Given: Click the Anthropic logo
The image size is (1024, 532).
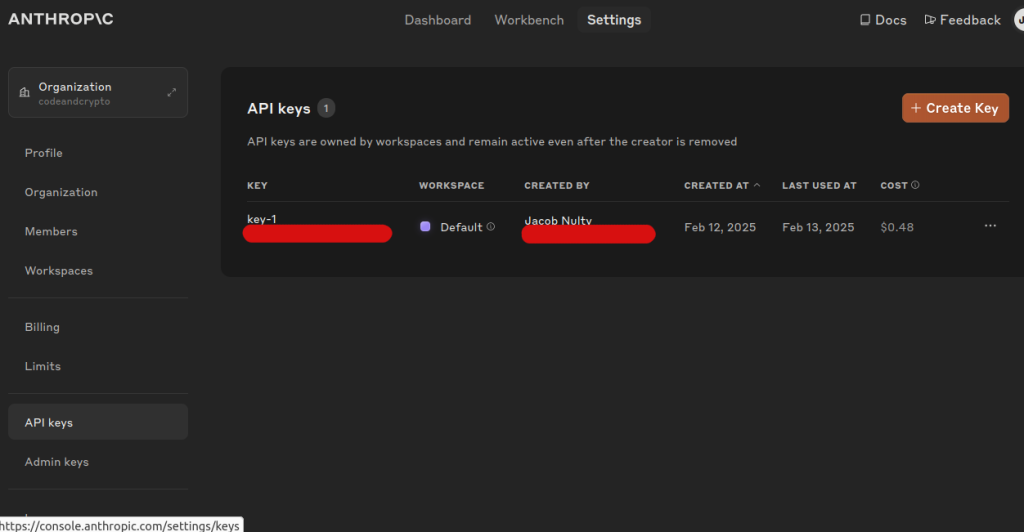Looking at the screenshot, I should 61,19.
